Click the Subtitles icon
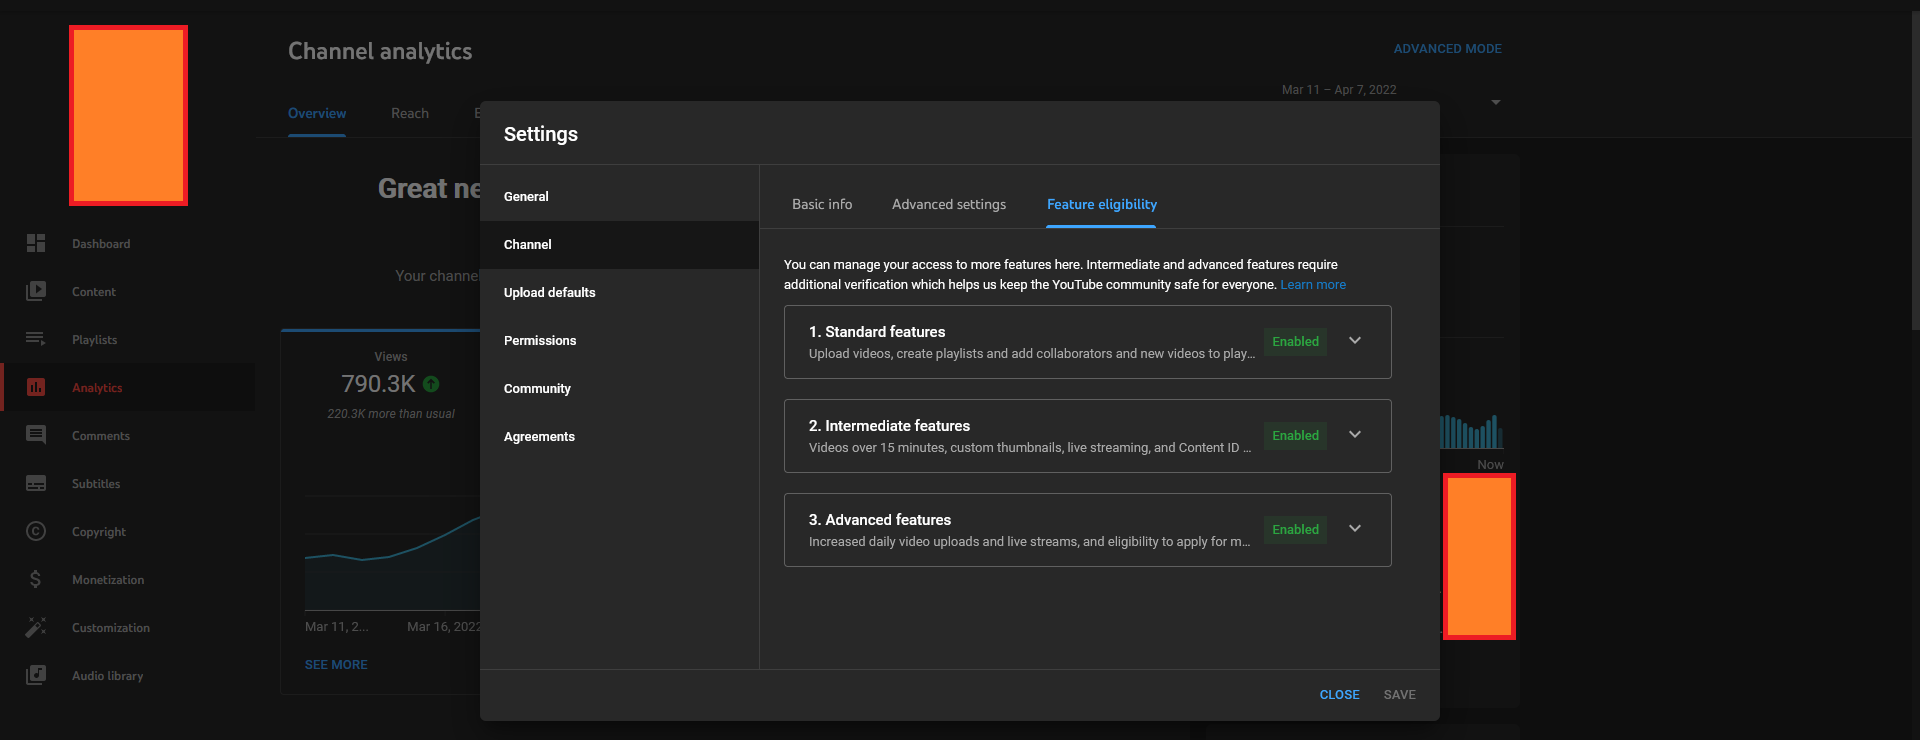 (36, 483)
